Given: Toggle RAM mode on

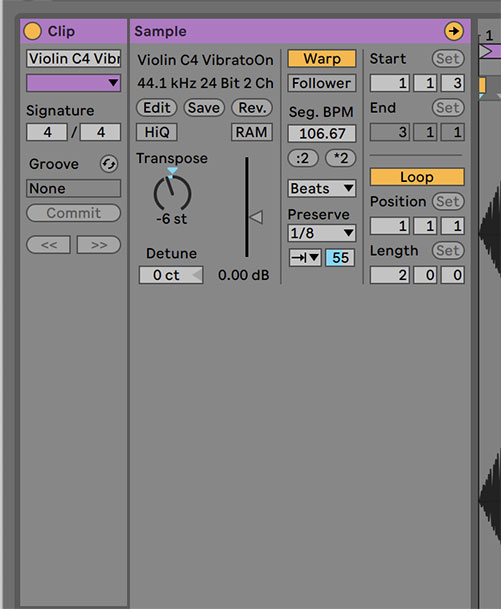Looking at the screenshot, I should [252, 132].
